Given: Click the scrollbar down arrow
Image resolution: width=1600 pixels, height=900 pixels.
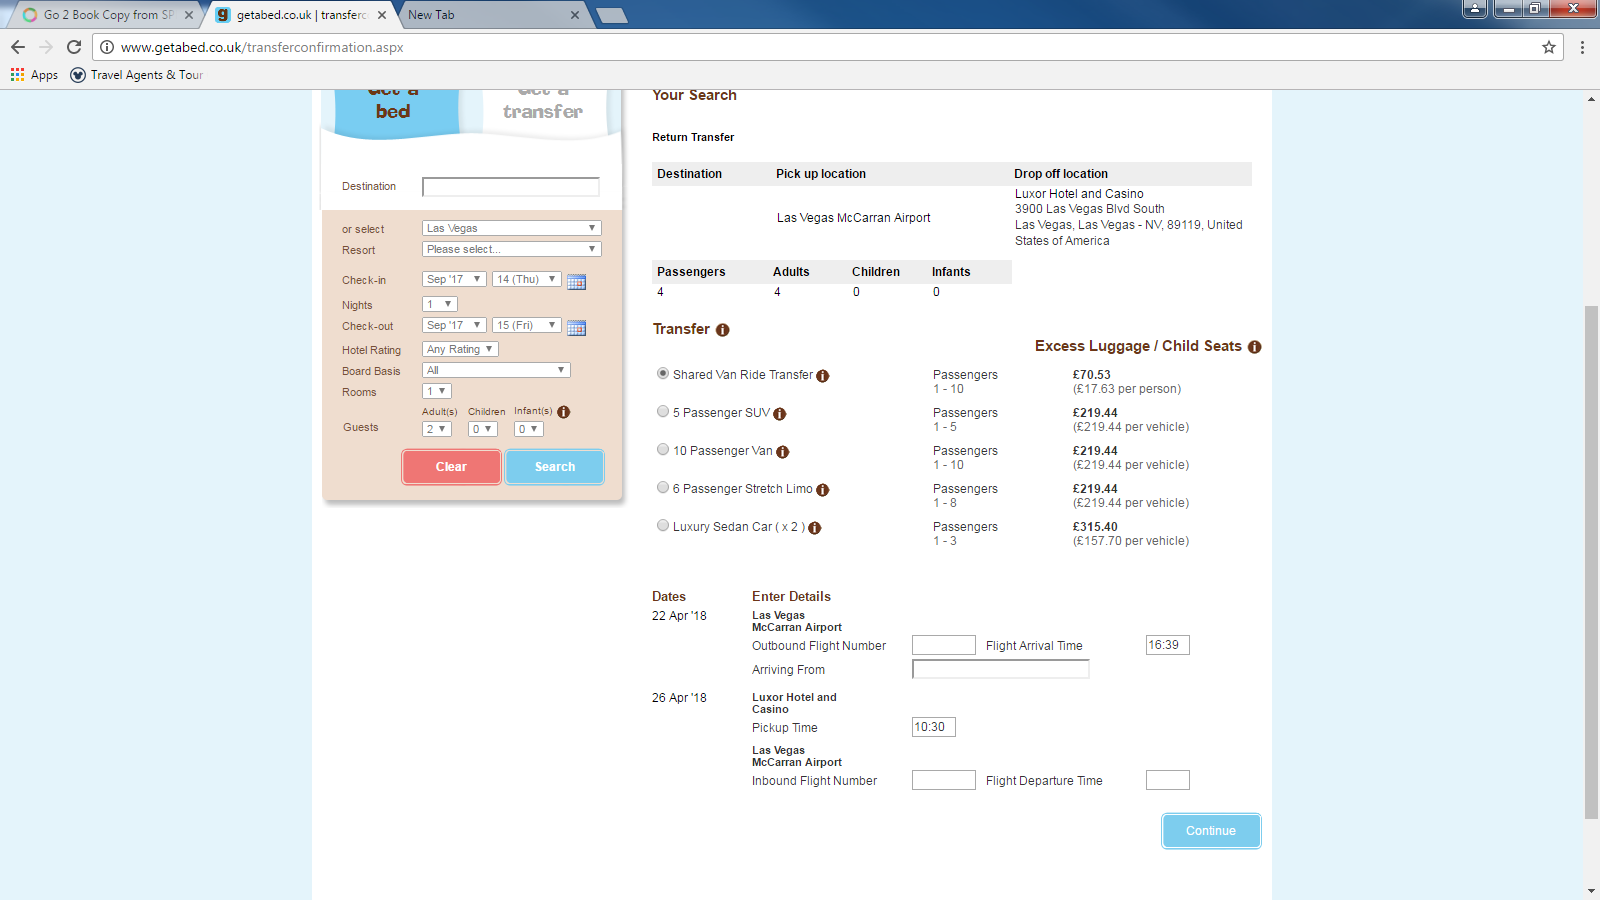Looking at the screenshot, I should (1591, 891).
